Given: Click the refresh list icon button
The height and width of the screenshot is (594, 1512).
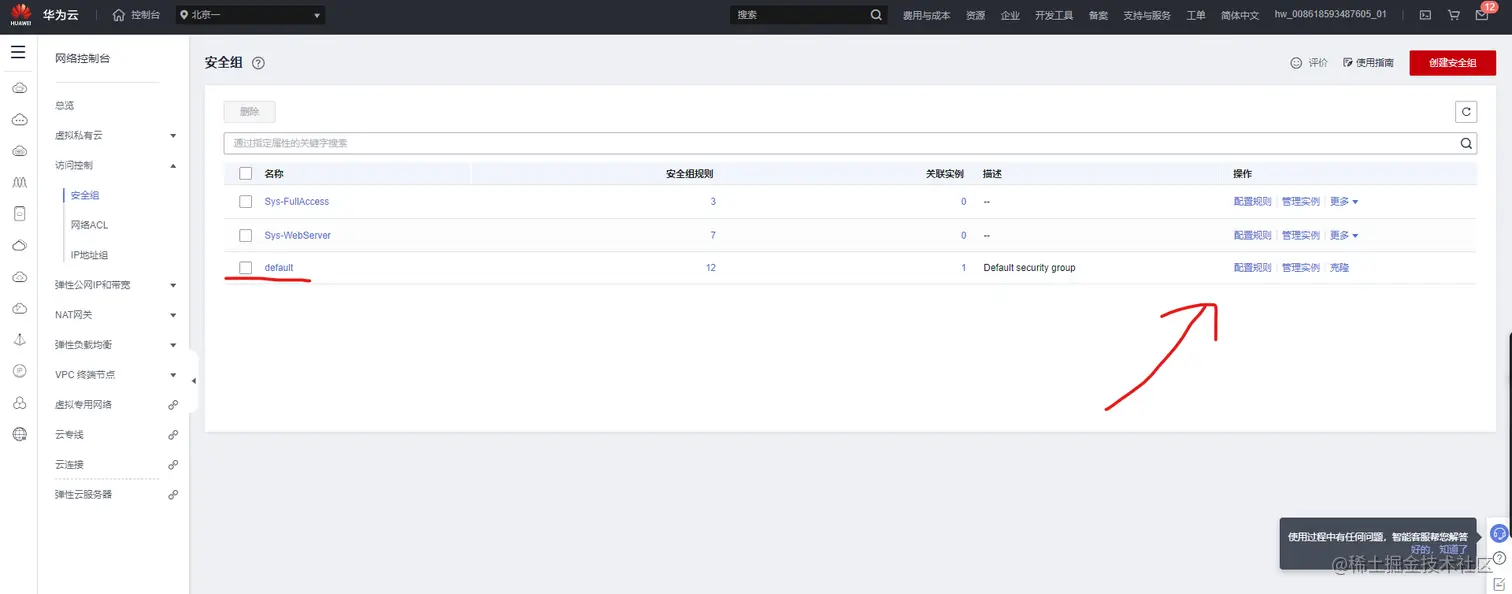Looking at the screenshot, I should click(x=1466, y=112).
